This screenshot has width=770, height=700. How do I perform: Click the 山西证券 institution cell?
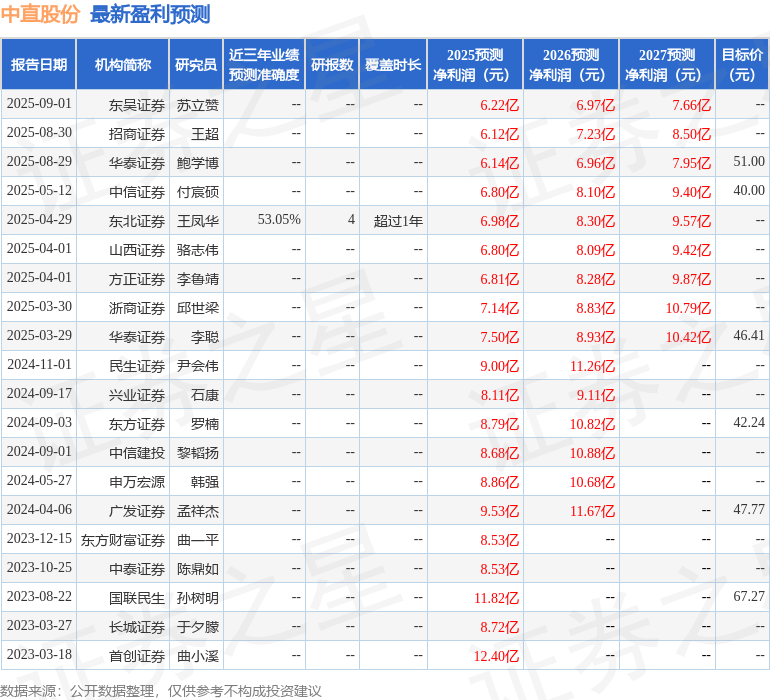(x=137, y=250)
